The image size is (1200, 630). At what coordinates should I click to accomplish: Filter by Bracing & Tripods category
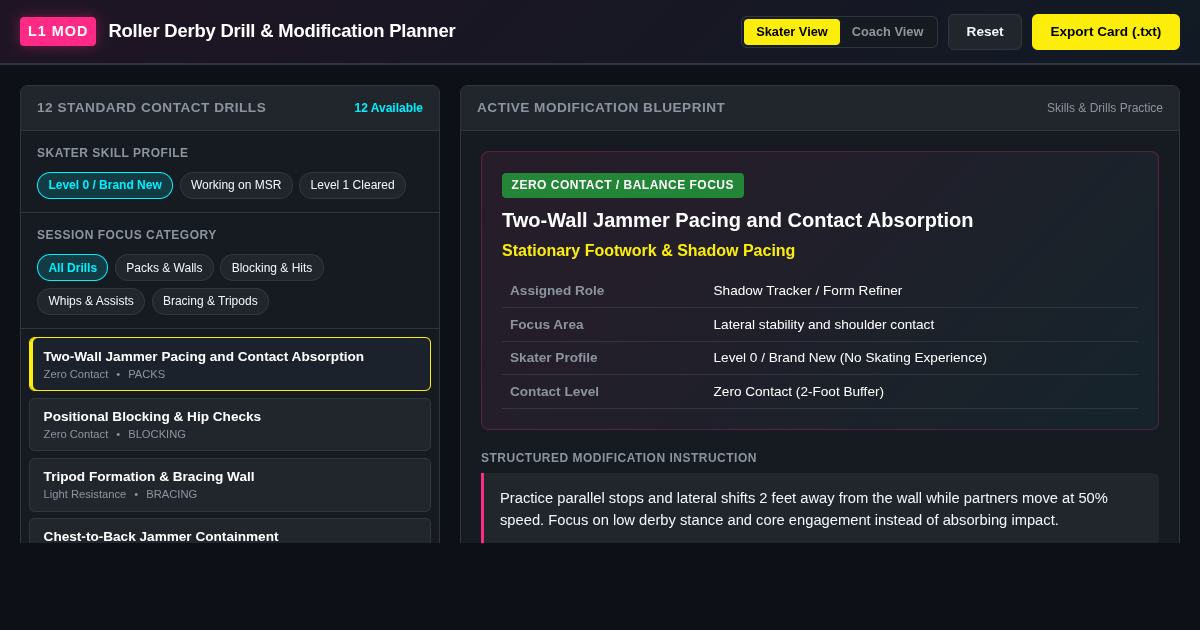[x=210, y=301]
